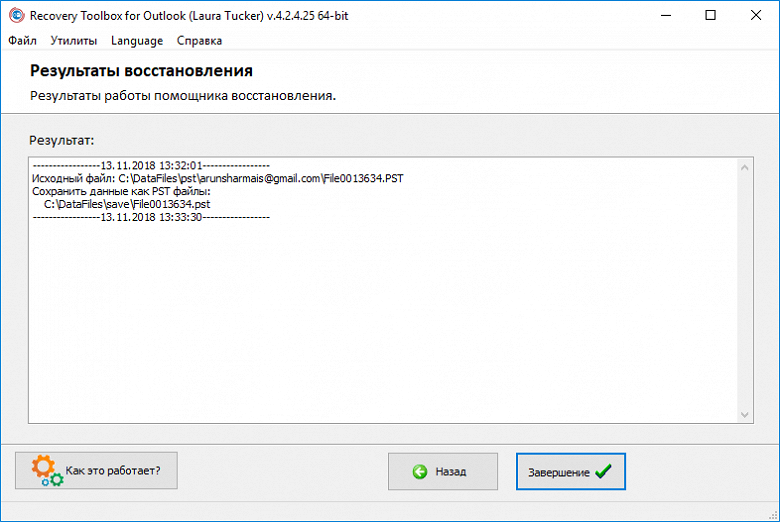Click the green back arrow icon
Screen dimensions: 780x522
point(420,472)
